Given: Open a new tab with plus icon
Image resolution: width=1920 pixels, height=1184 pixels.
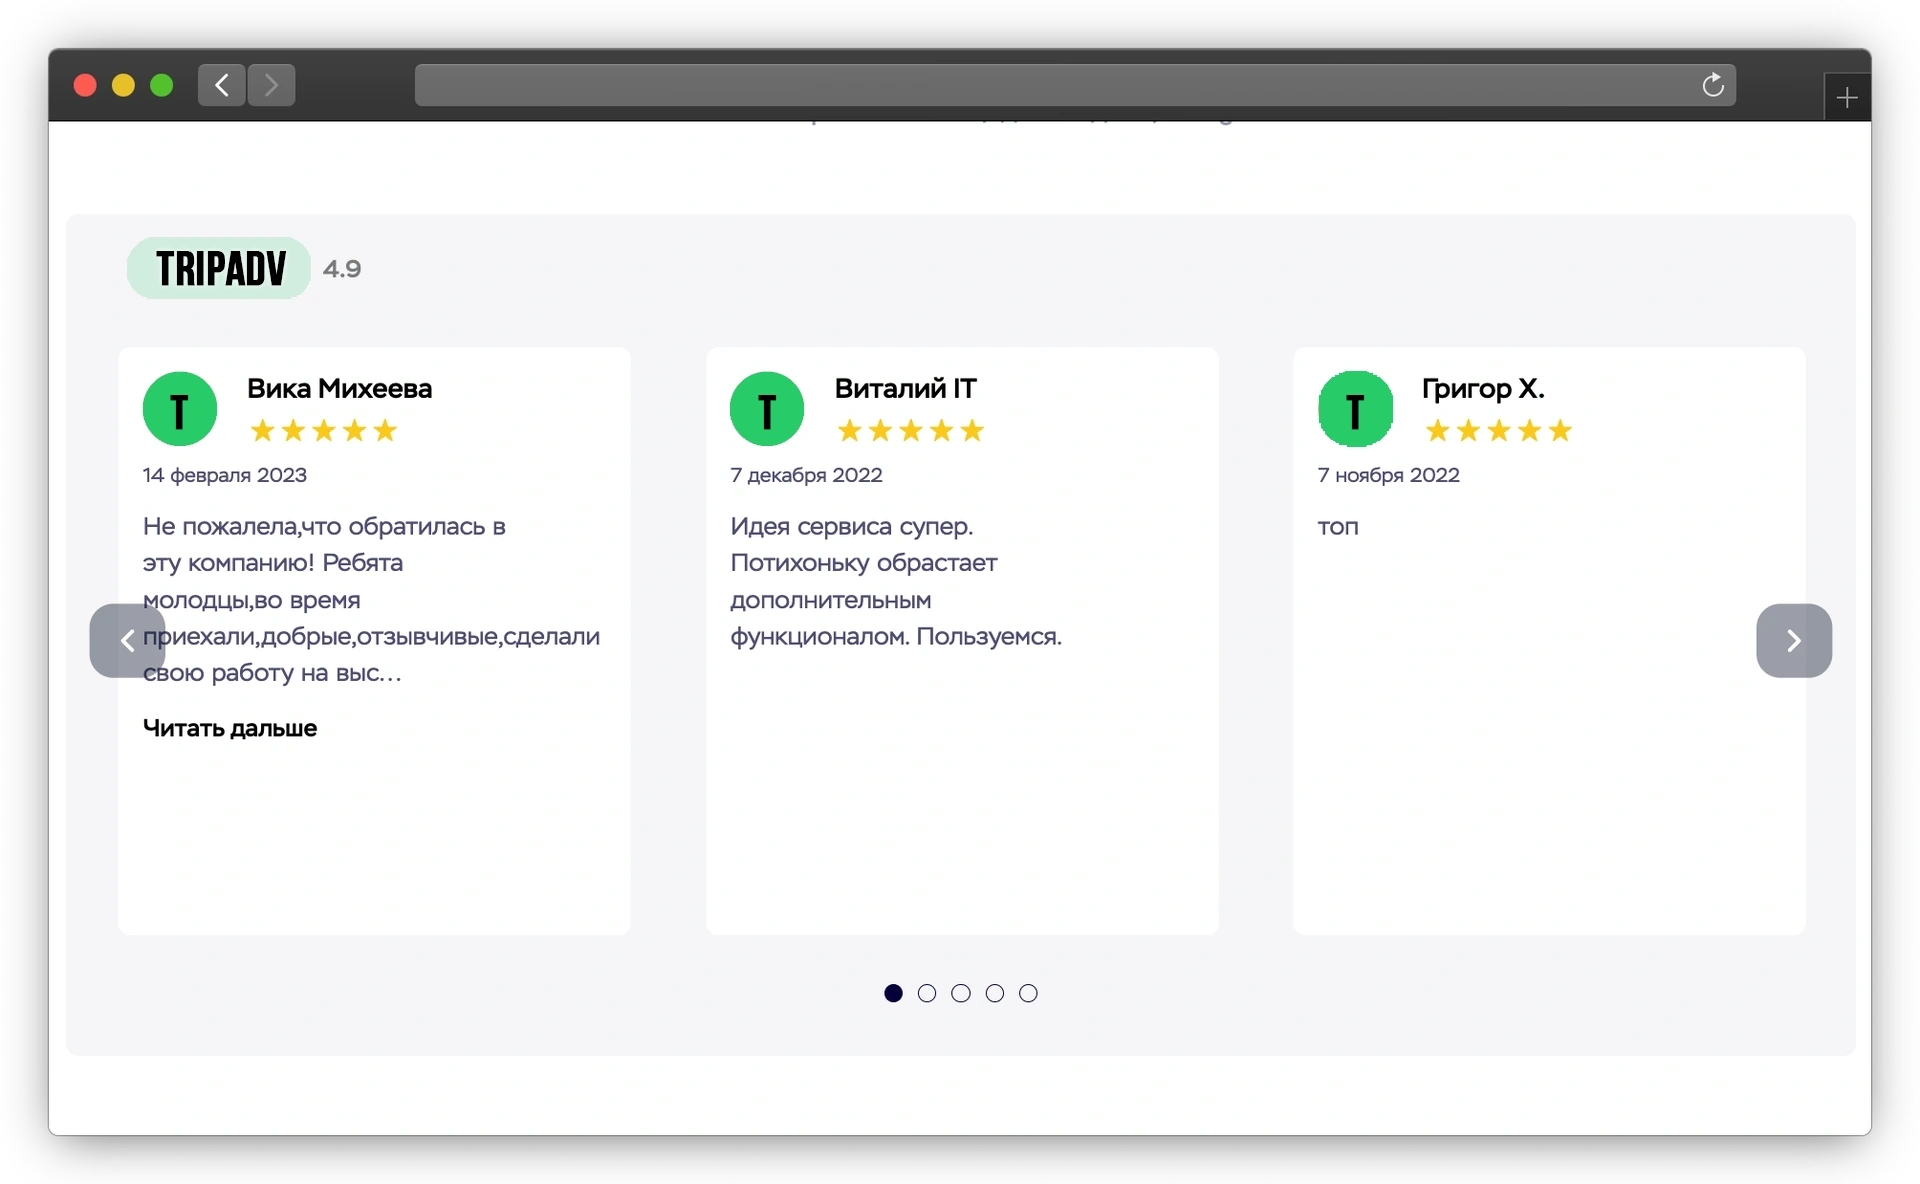Looking at the screenshot, I should point(1846,98).
